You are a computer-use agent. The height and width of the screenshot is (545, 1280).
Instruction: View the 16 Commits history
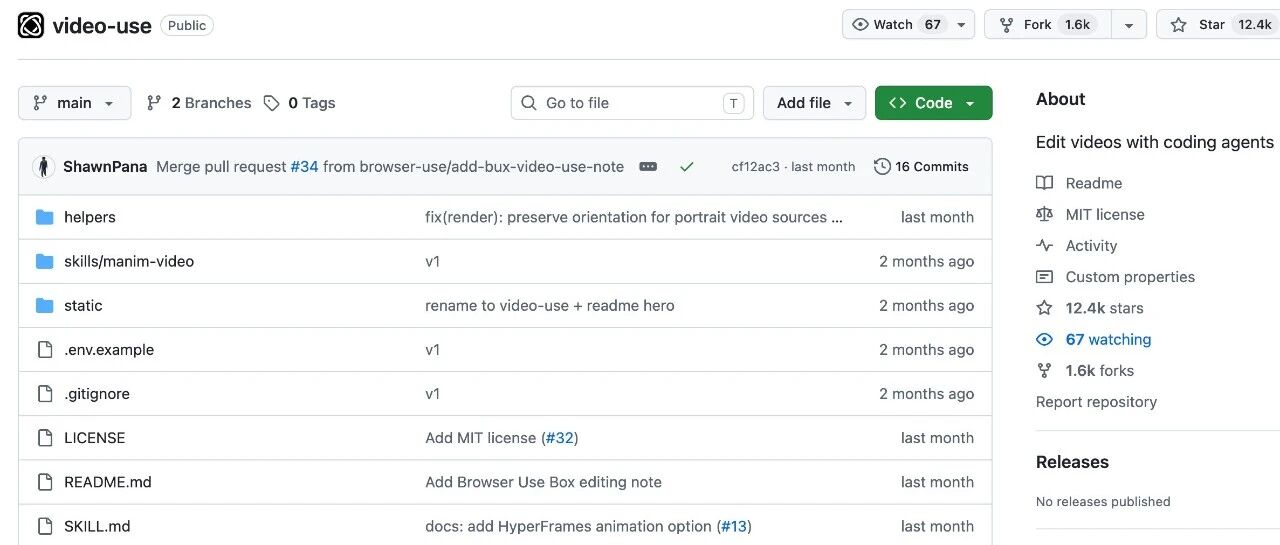pos(921,167)
